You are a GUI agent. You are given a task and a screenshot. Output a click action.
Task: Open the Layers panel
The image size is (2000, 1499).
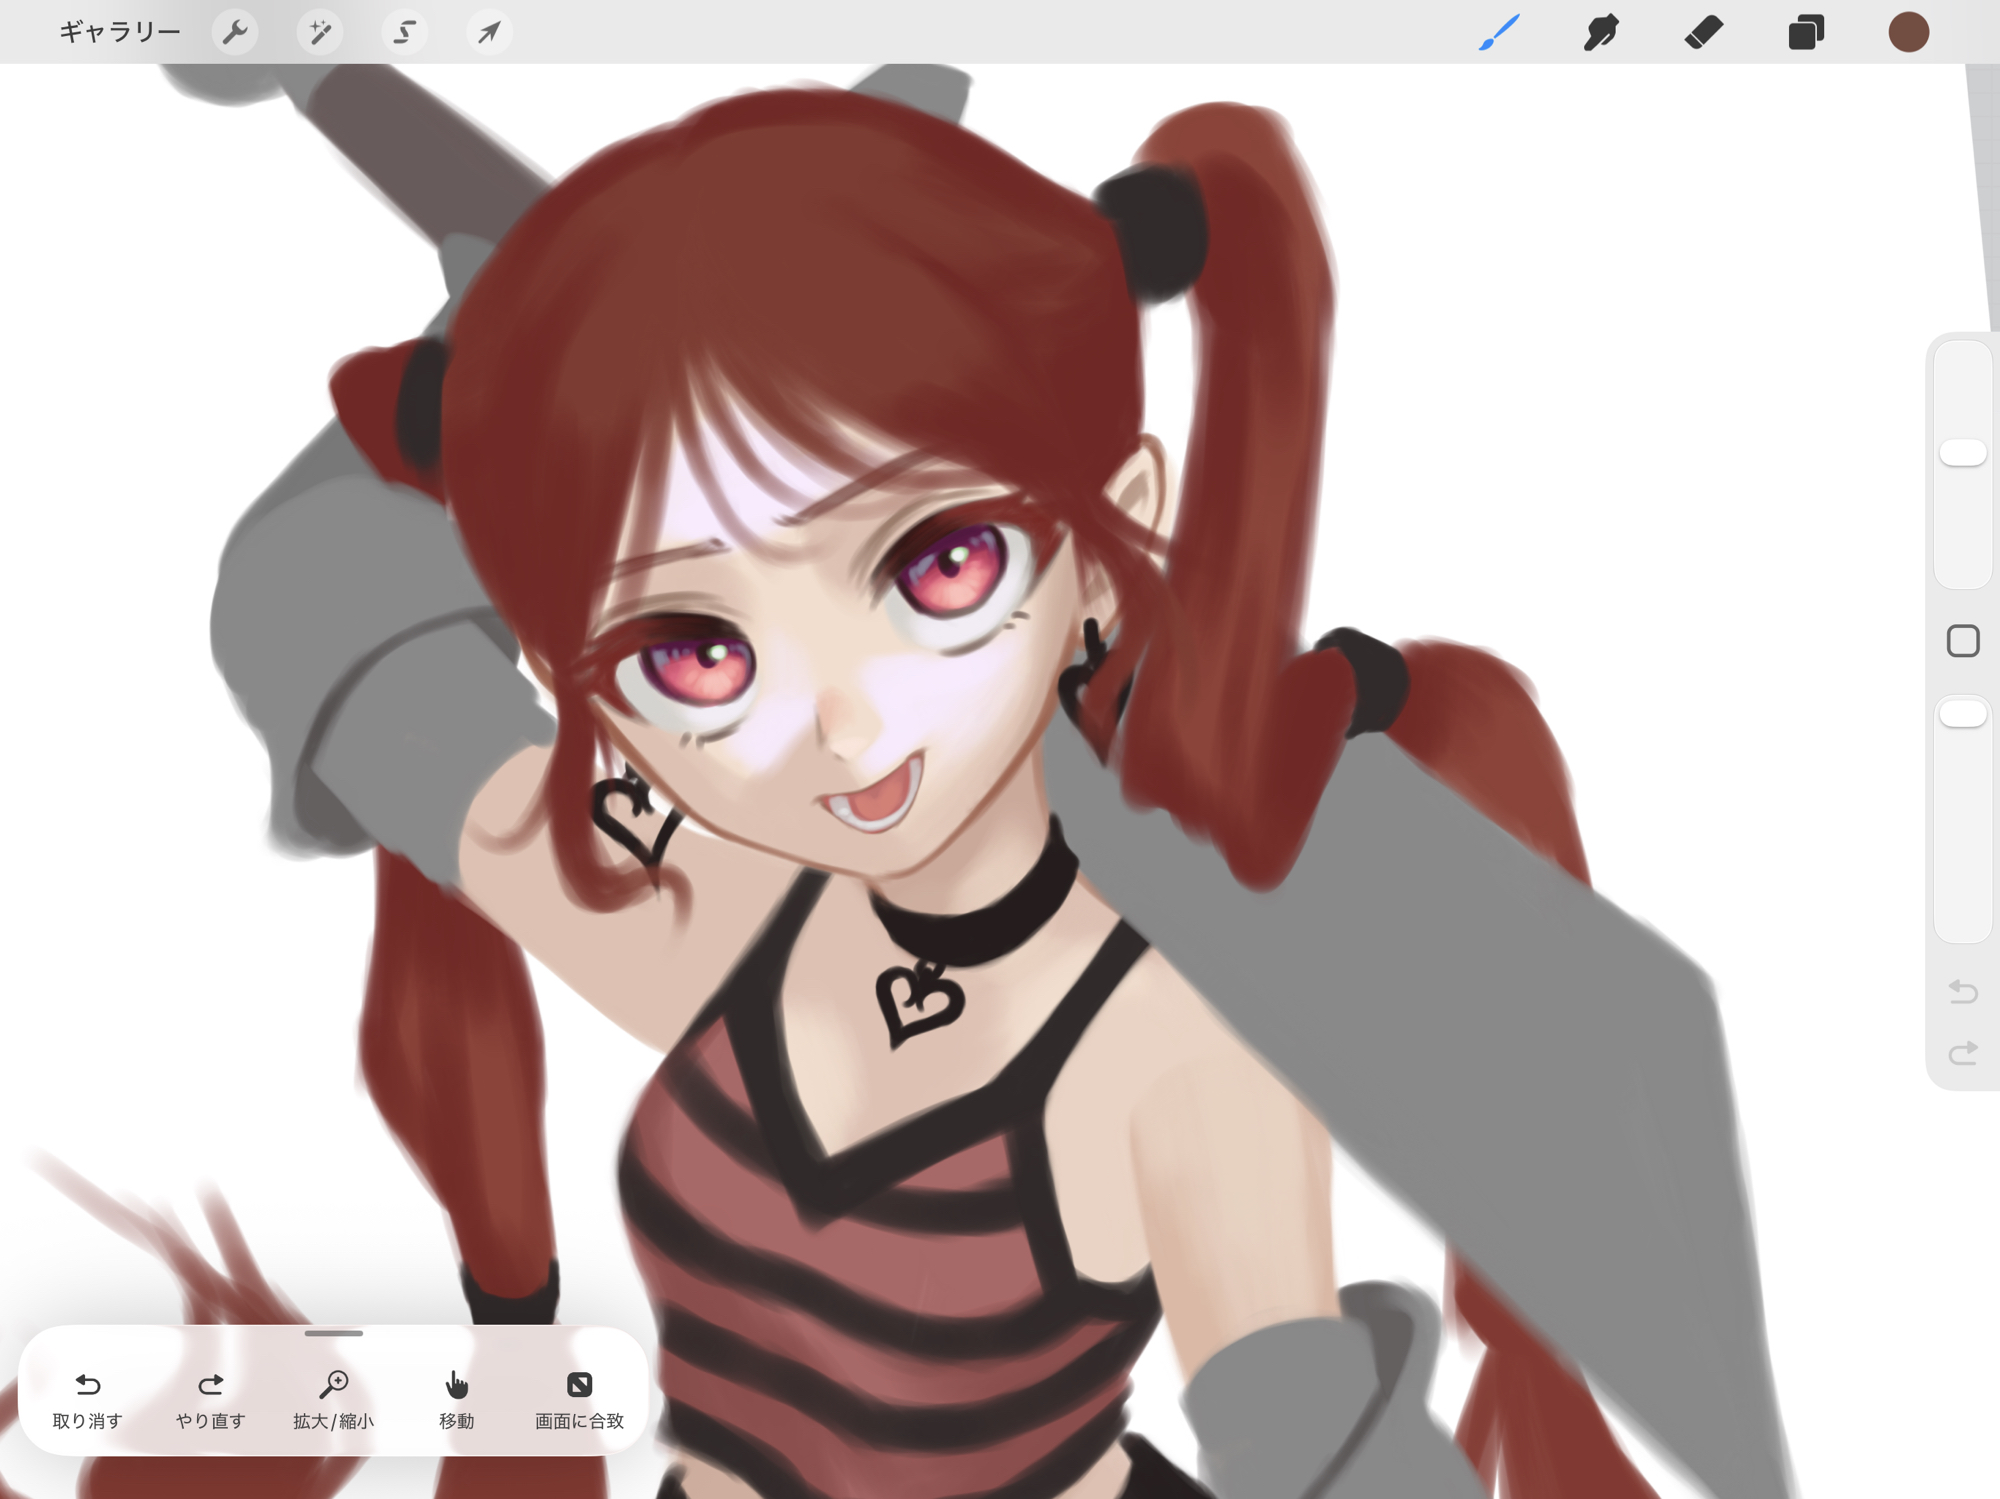click(x=1806, y=32)
